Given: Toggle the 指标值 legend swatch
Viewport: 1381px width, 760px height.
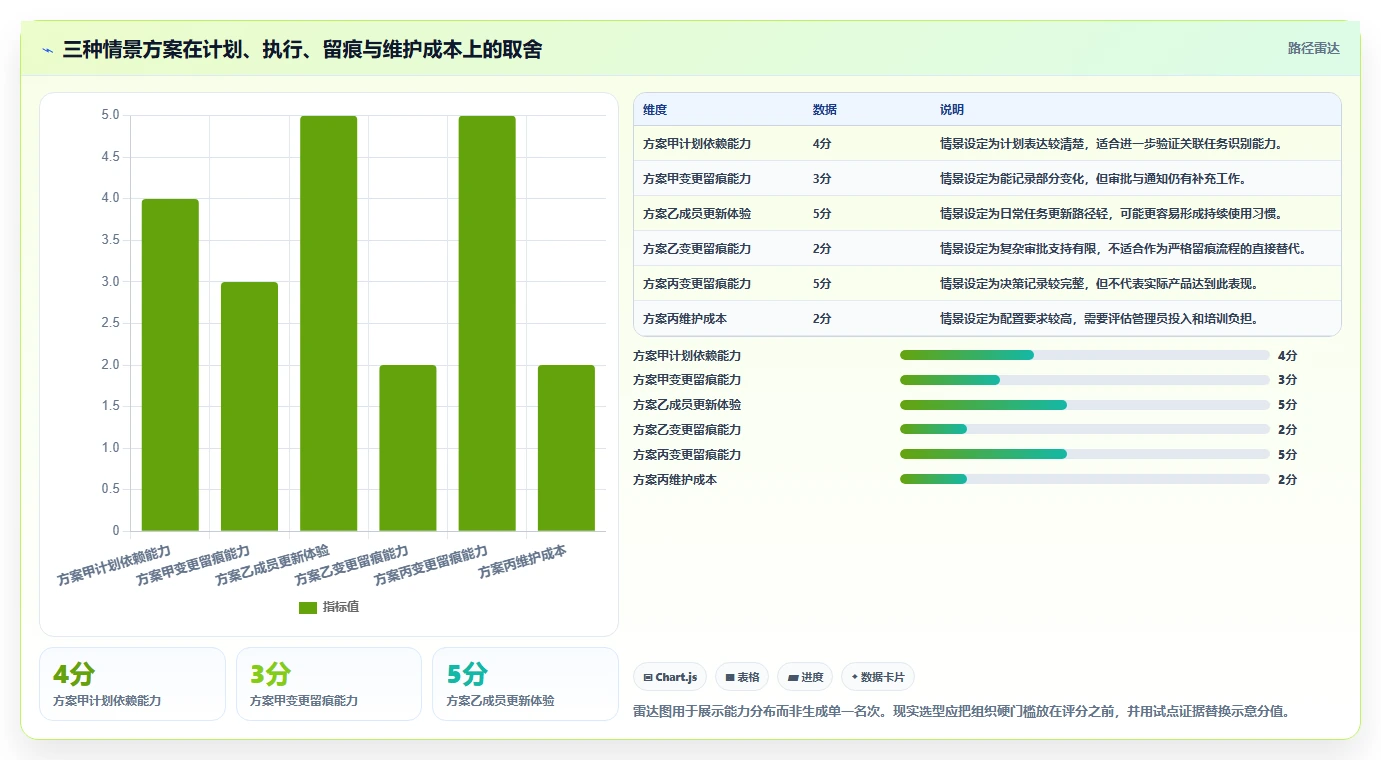Looking at the screenshot, I should coord(308,608).
